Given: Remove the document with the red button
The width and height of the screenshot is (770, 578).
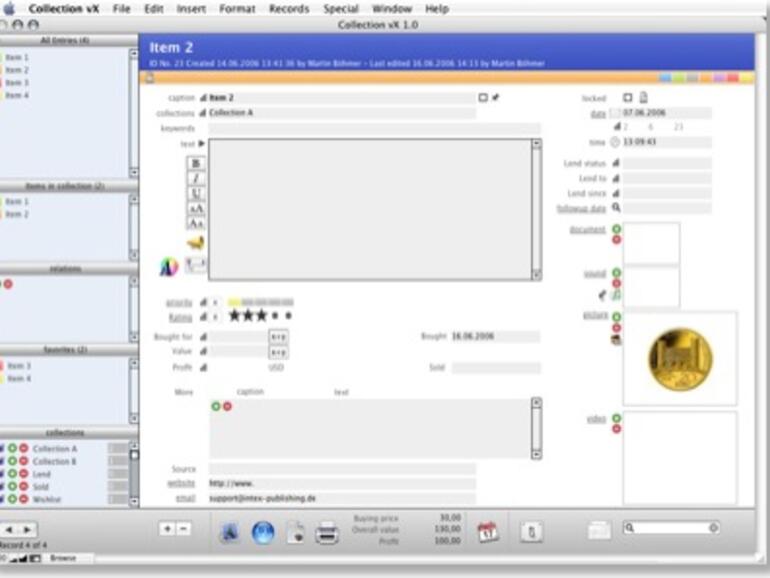Looking at the screenshot, I should point(616,240).
